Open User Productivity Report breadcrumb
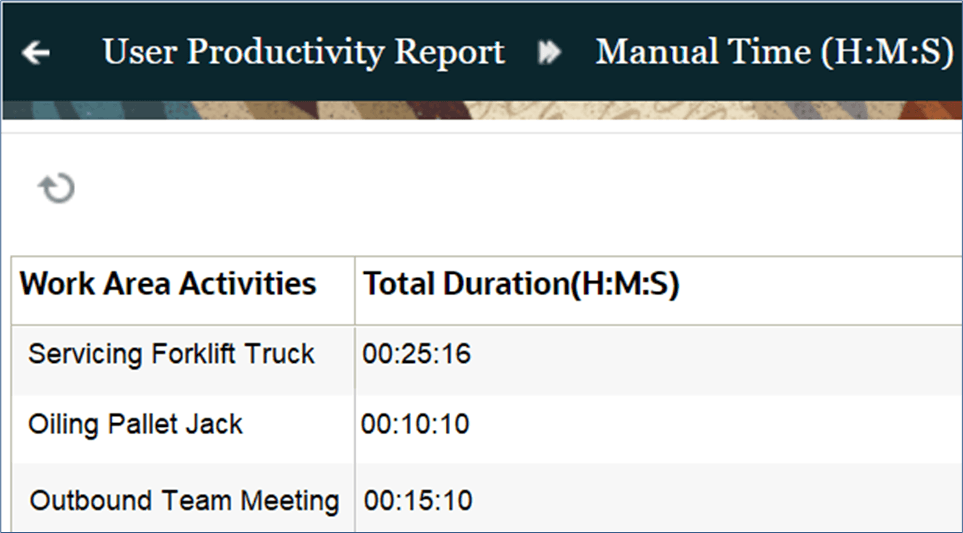 pyautogui.click(x=303, y=53)
